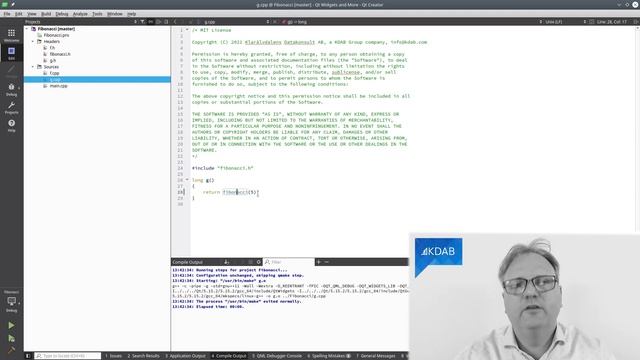Close the Projects side panel
640x360 pixels.
click(x=166, y=22)
